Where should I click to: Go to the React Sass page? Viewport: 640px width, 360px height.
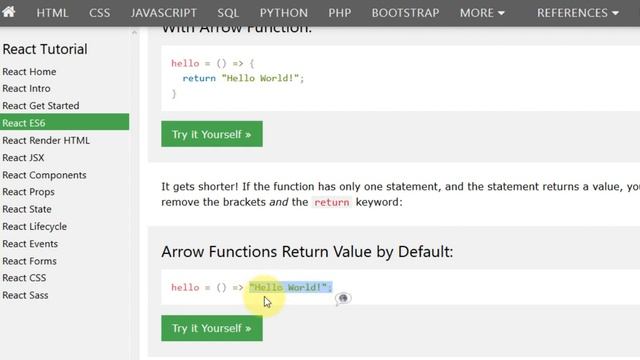click(x=25, y=295)
